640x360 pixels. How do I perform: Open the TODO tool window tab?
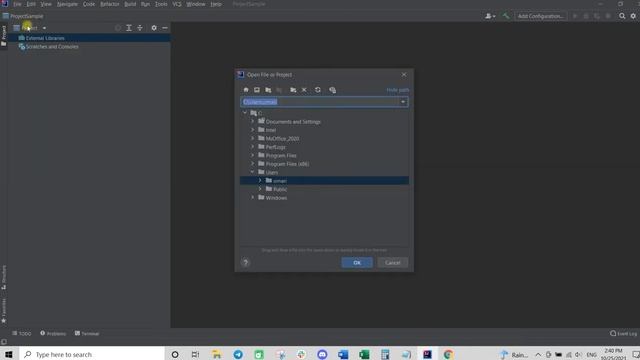pyautogui.click(x=22, y=333)
